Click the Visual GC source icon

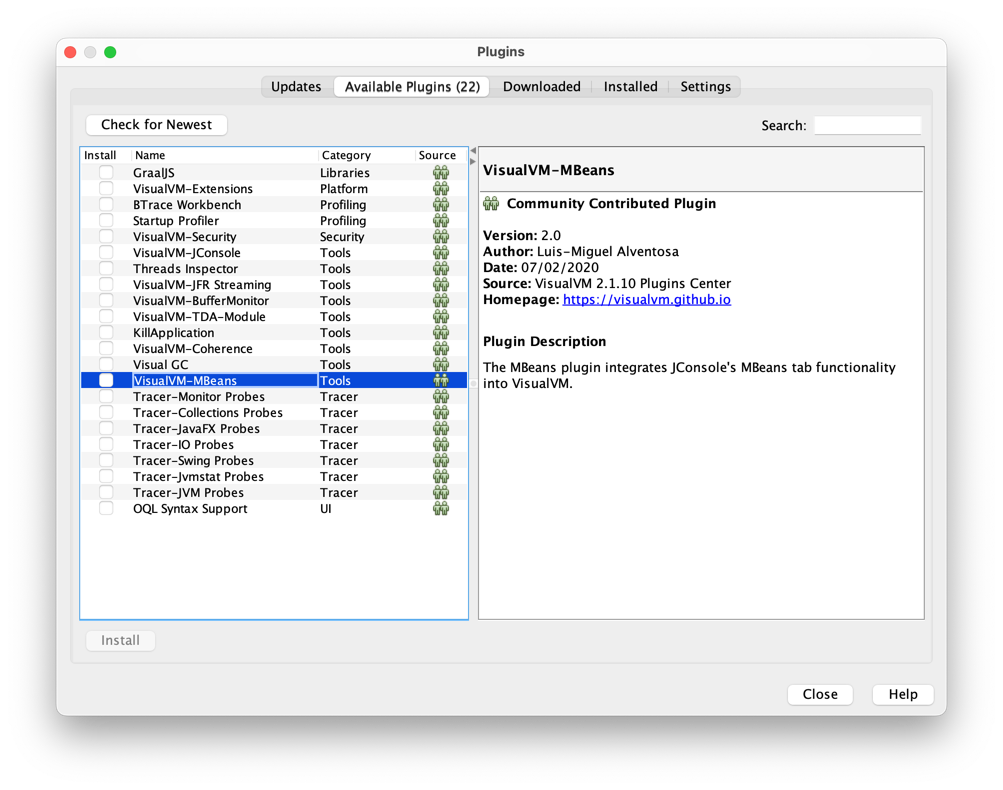click(x=441, y=364)
